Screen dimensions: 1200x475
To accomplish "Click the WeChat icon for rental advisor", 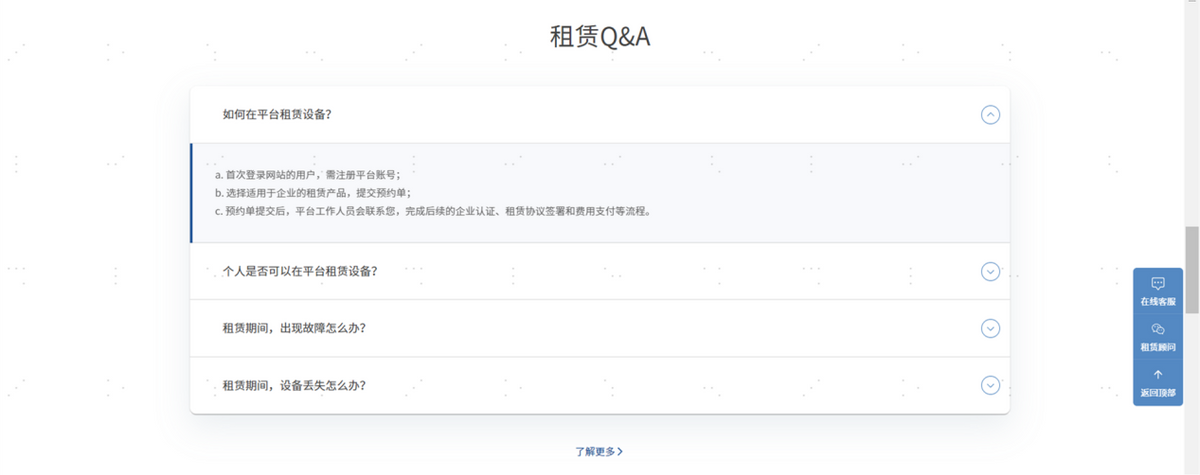I will click(1158, 329).
